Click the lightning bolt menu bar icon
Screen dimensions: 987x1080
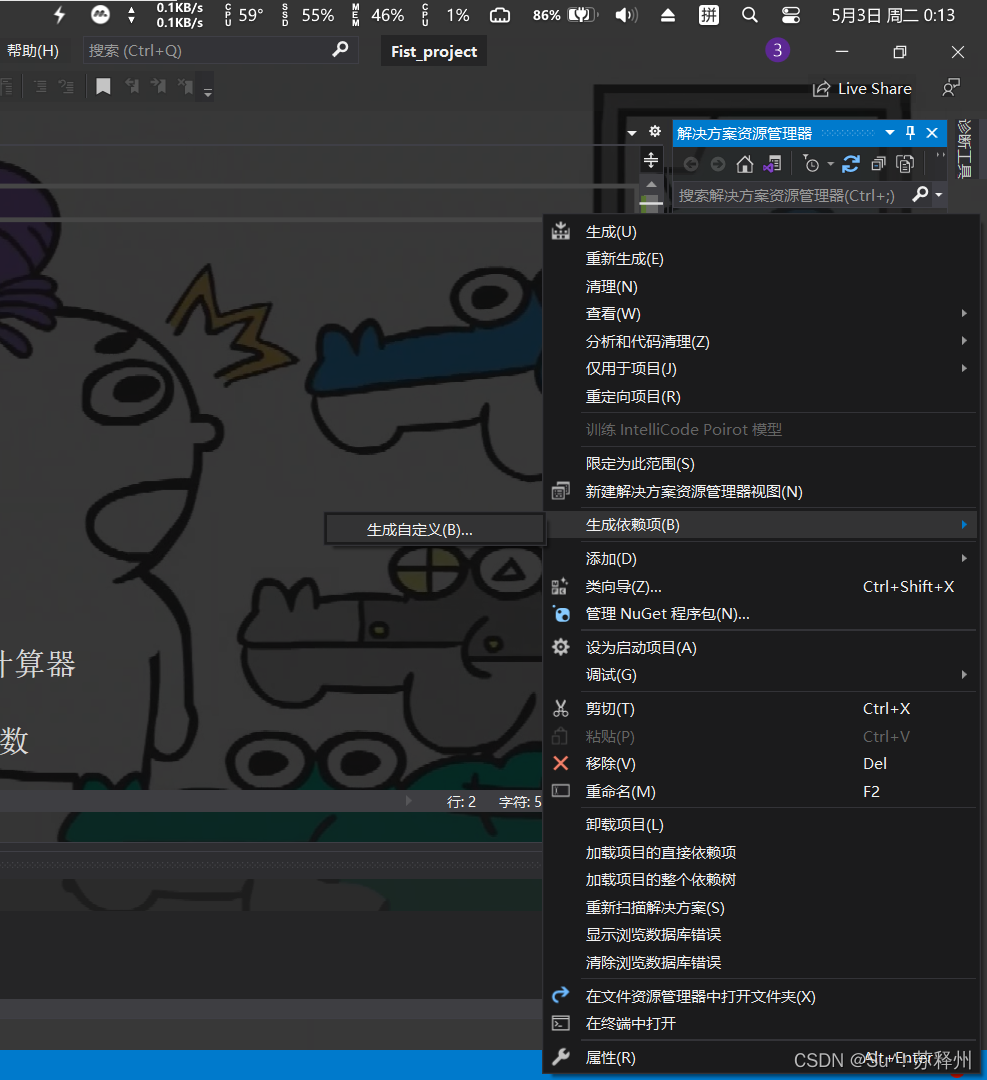pyautogui.click(x=59, y=15)
